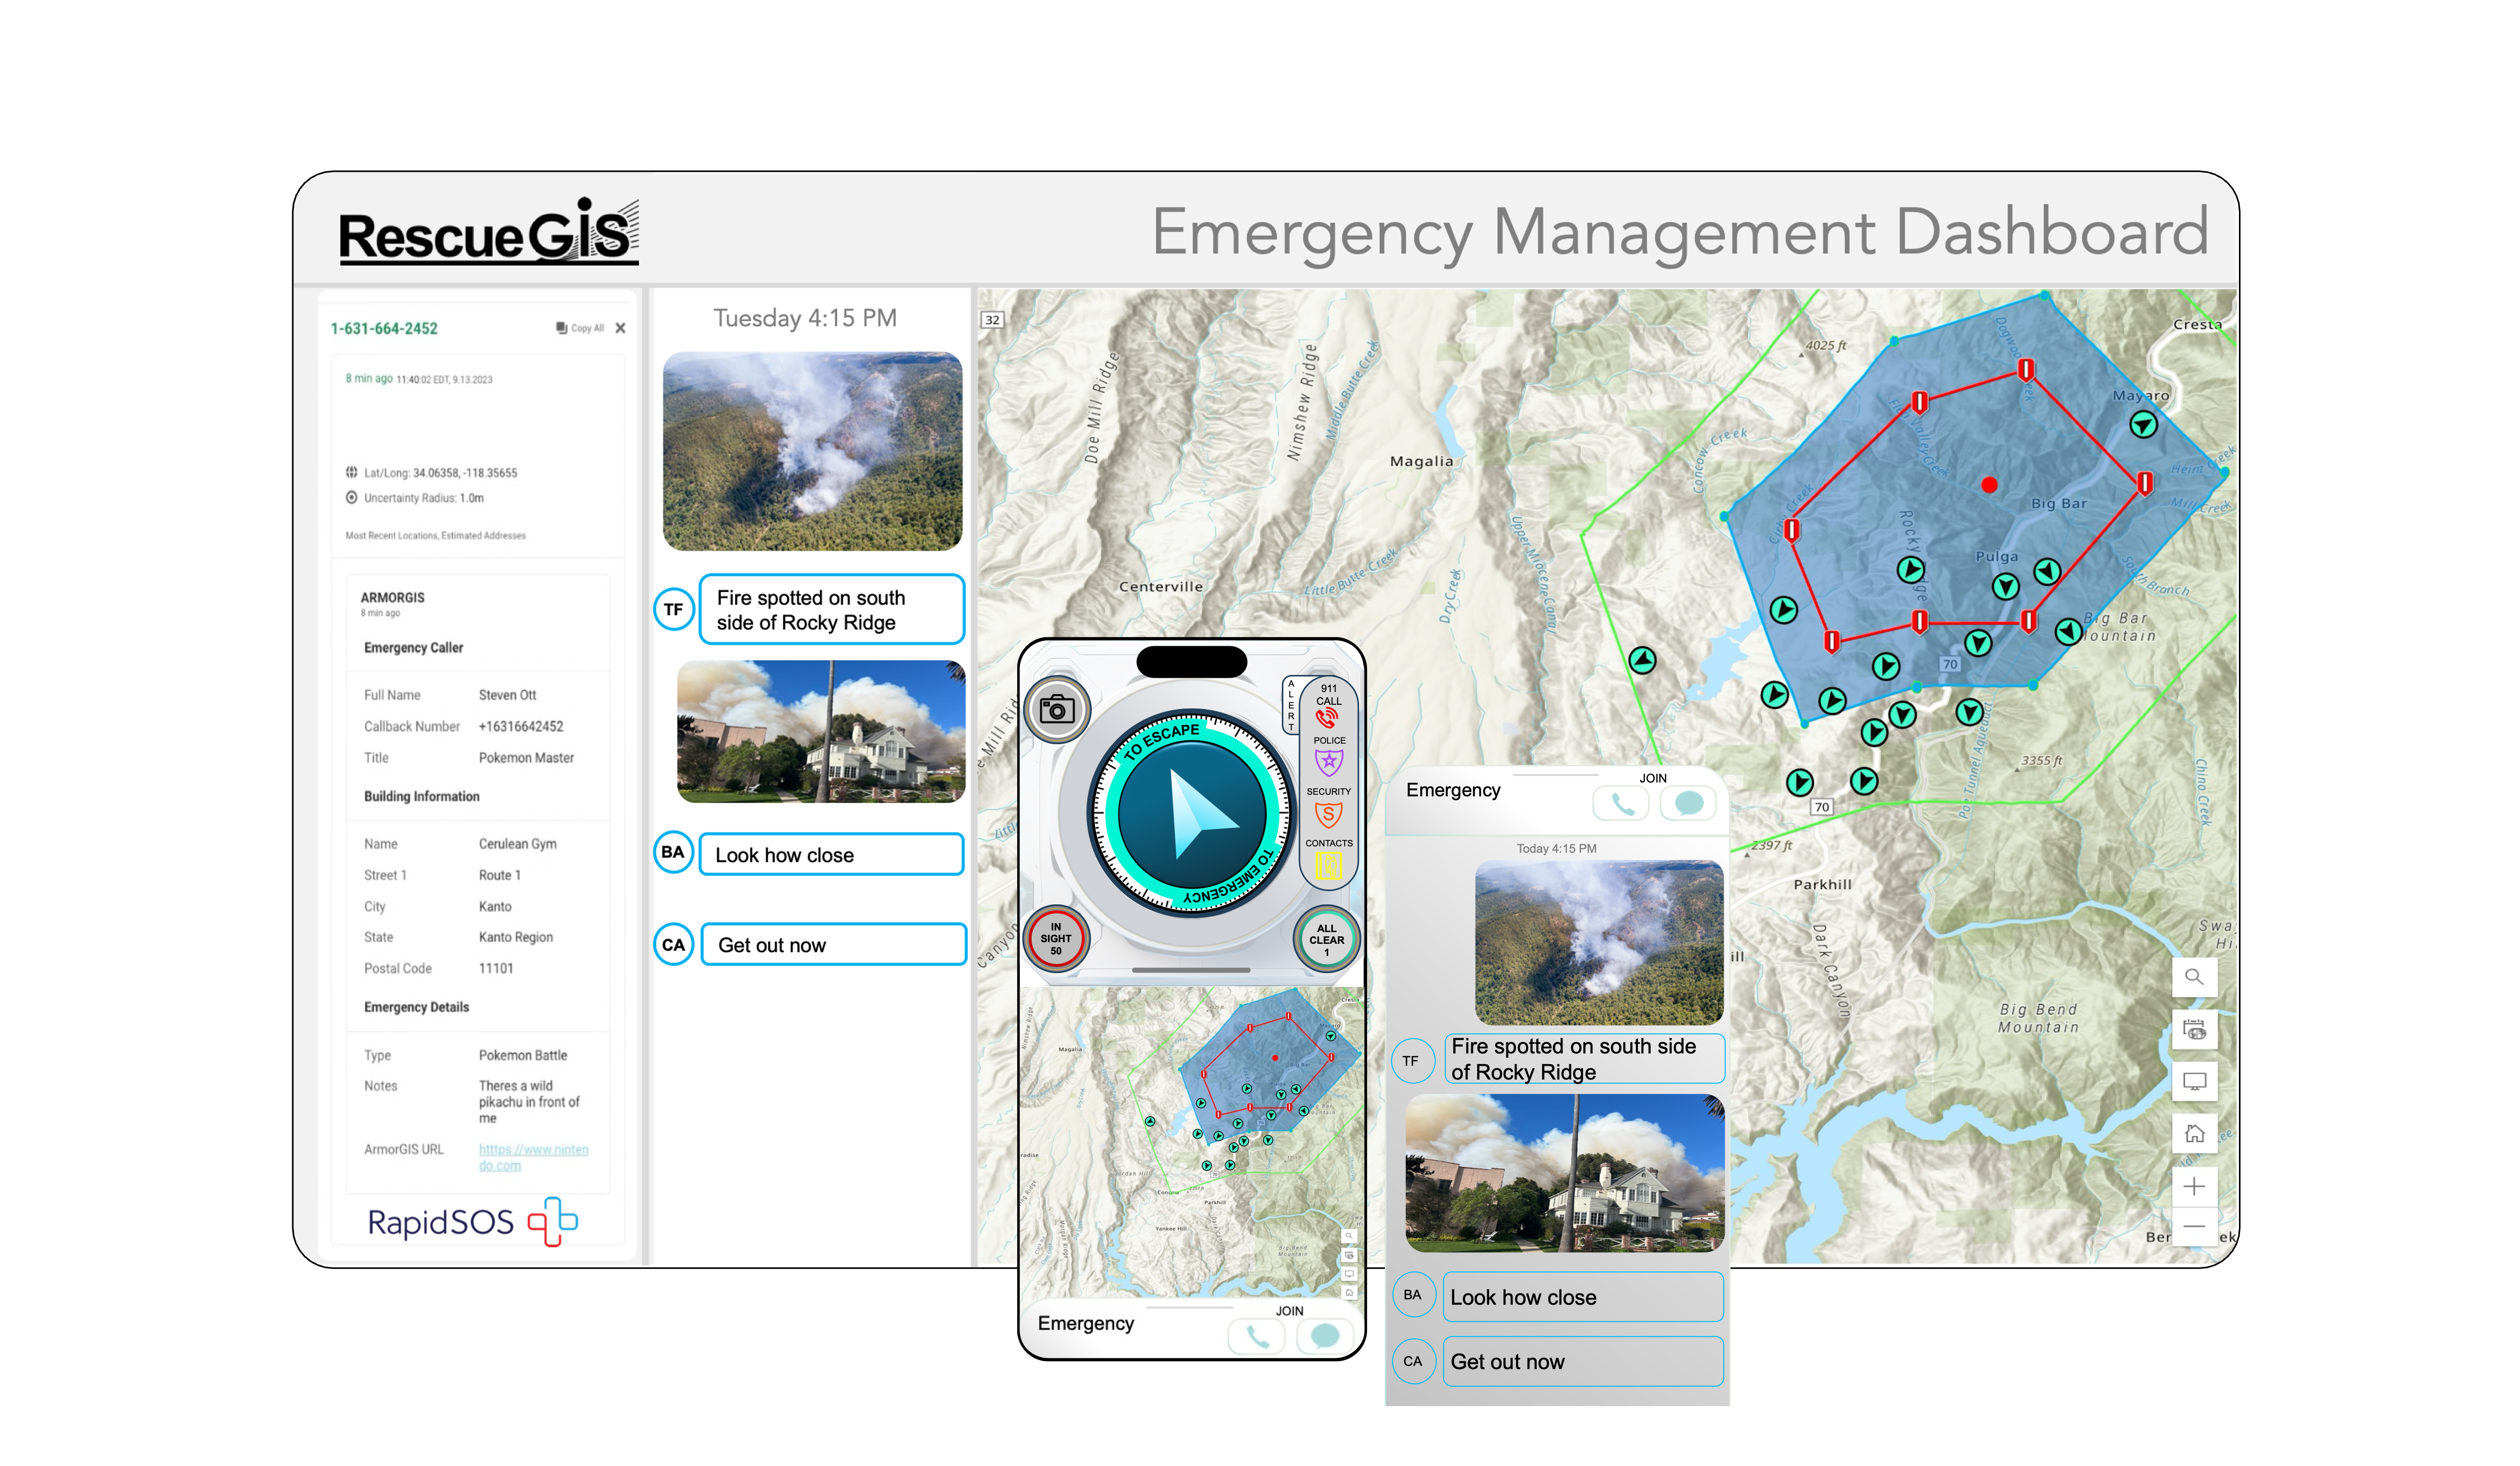This screenshot has width=2520, height=1466.
Task: Open the Contacts icon in alert panel
Action: [1328, 865]
